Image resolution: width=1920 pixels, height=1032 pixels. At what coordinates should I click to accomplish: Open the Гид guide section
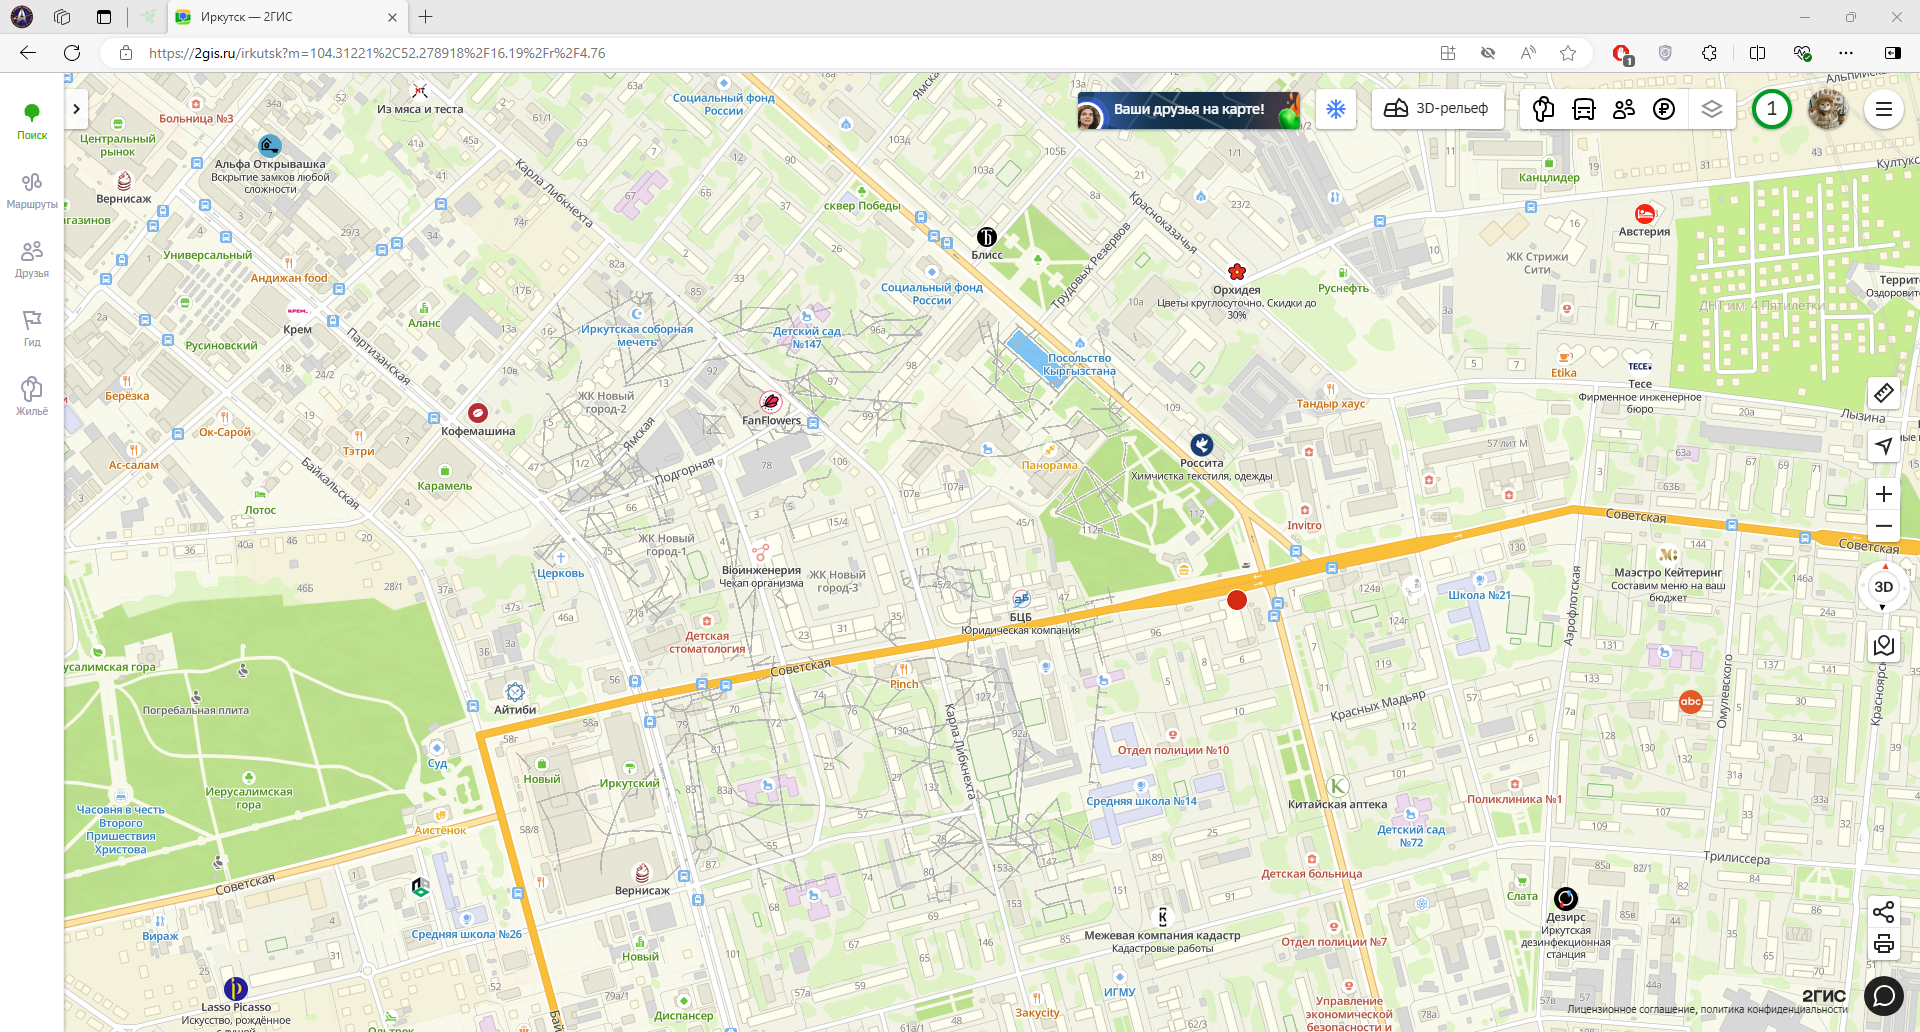[32, 329]
